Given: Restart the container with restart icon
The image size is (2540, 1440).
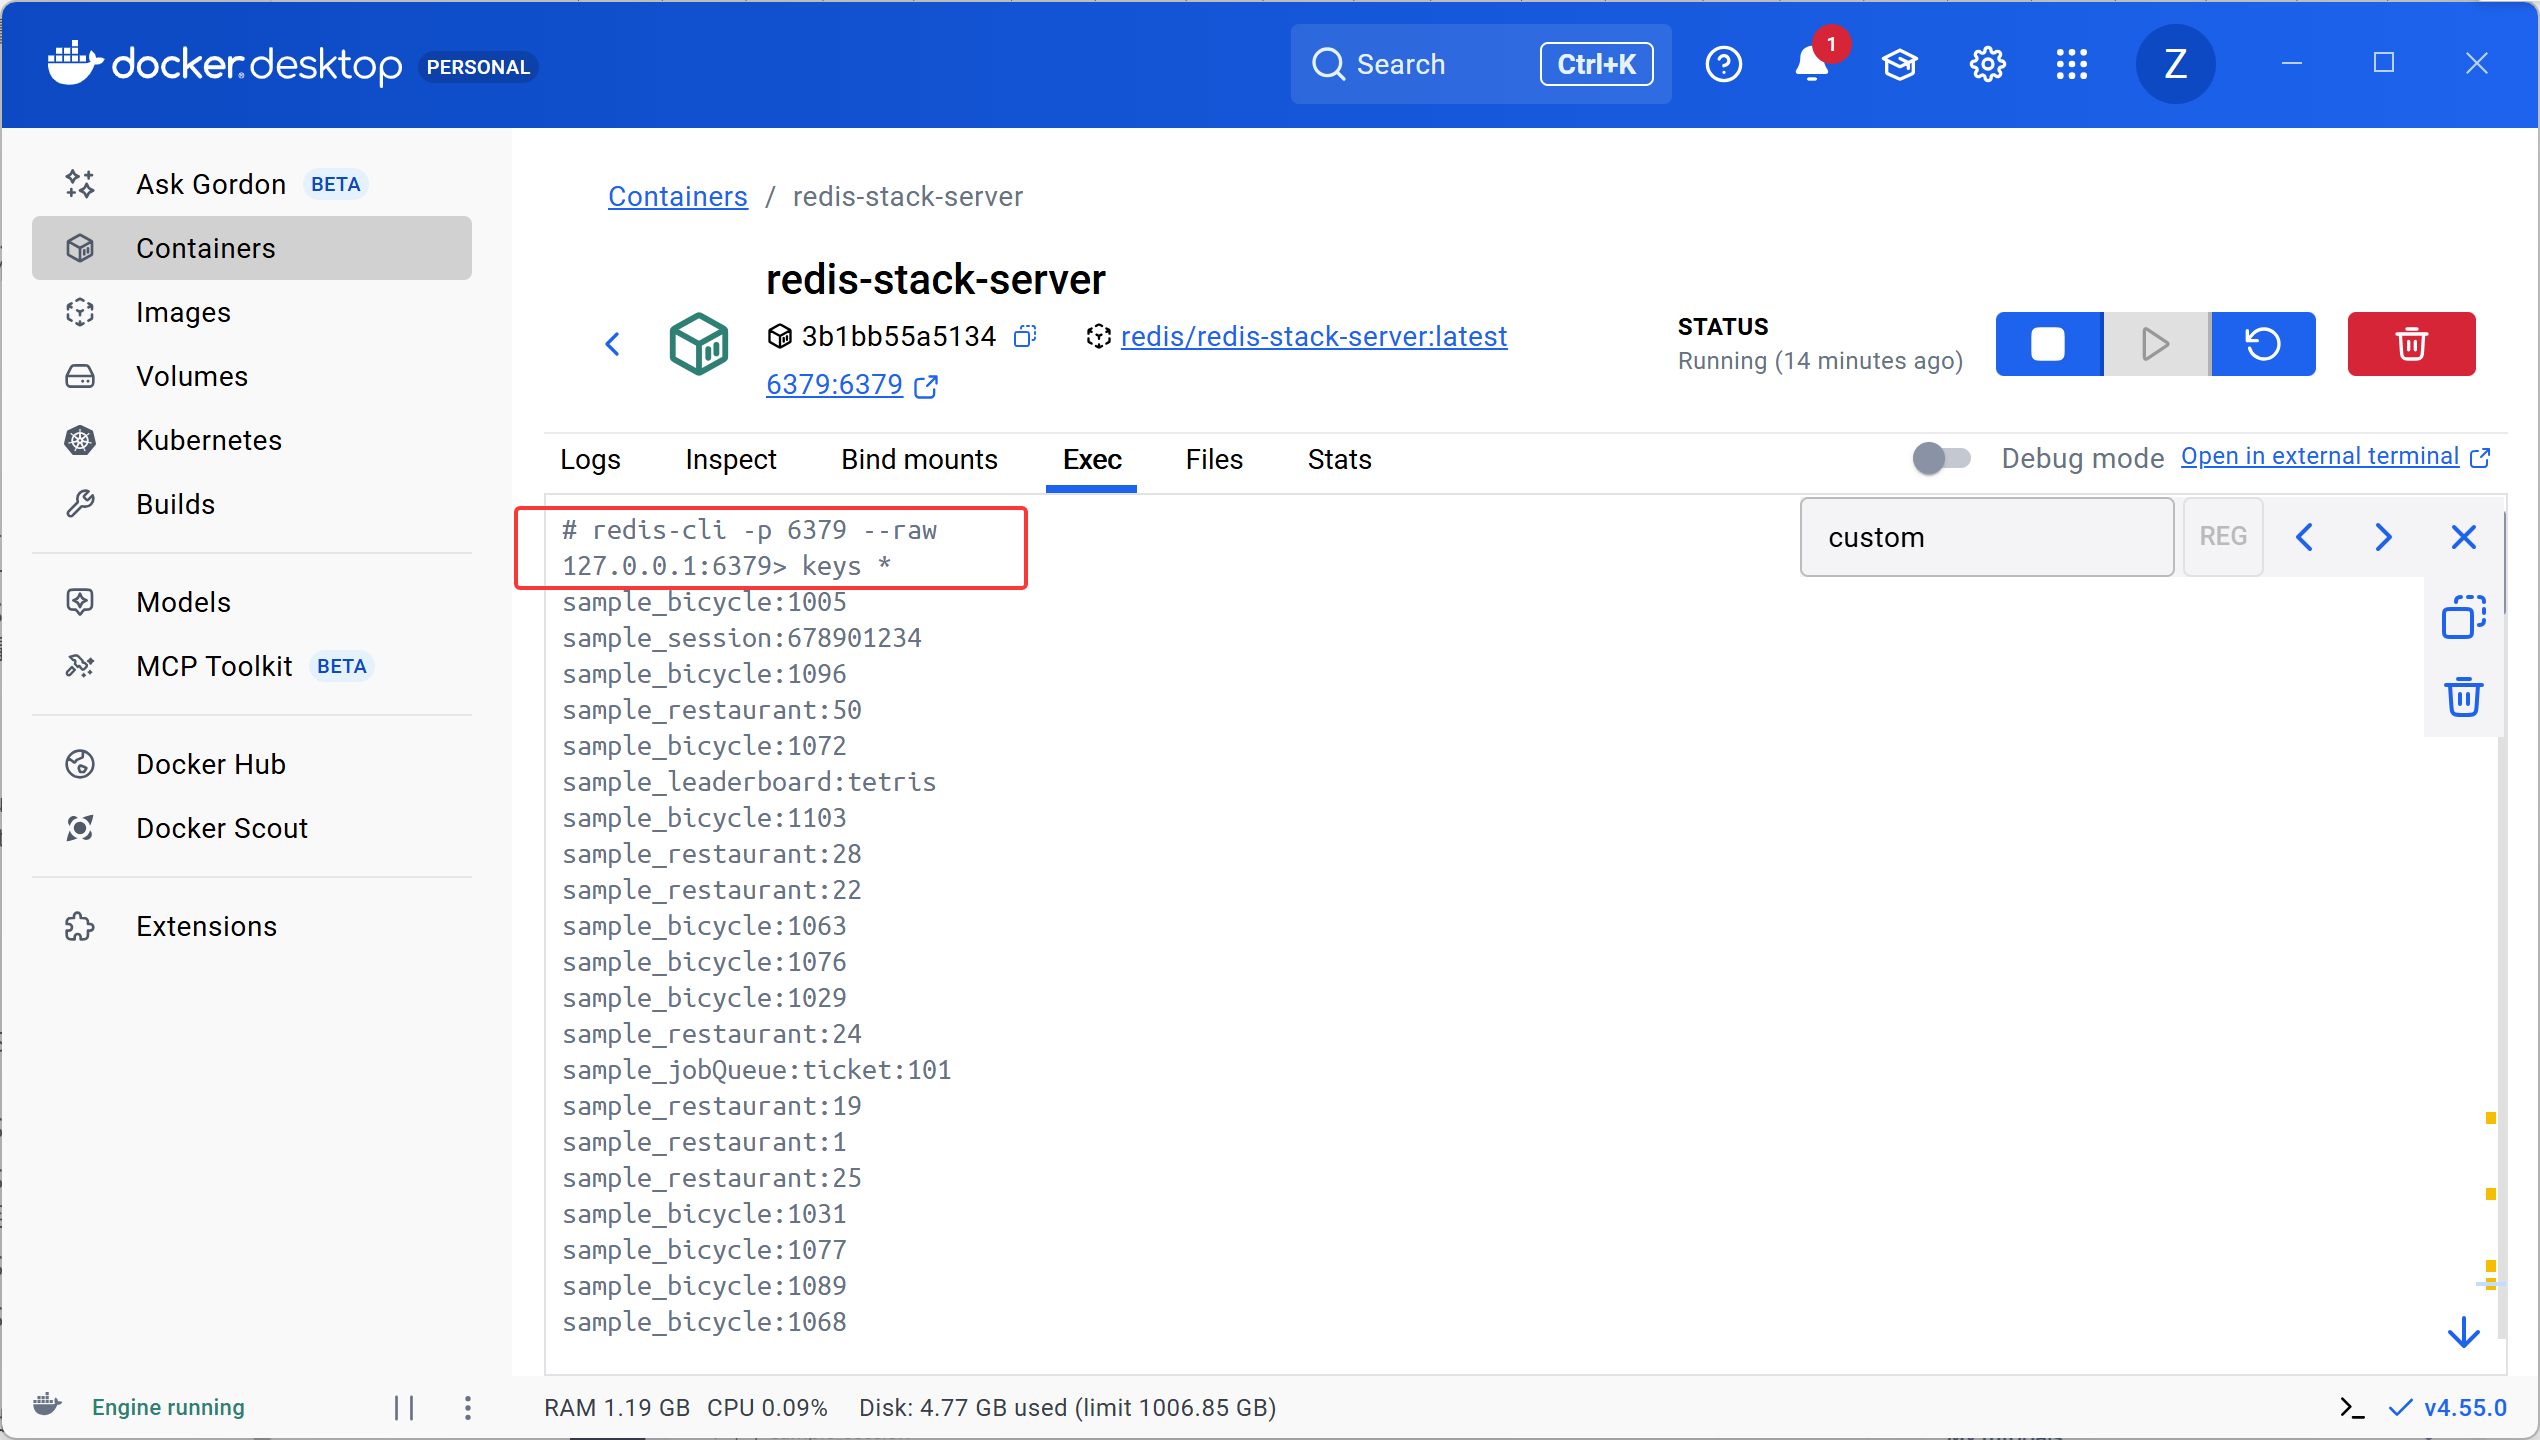Looking at the screenshot, I should coord(2263,344).
